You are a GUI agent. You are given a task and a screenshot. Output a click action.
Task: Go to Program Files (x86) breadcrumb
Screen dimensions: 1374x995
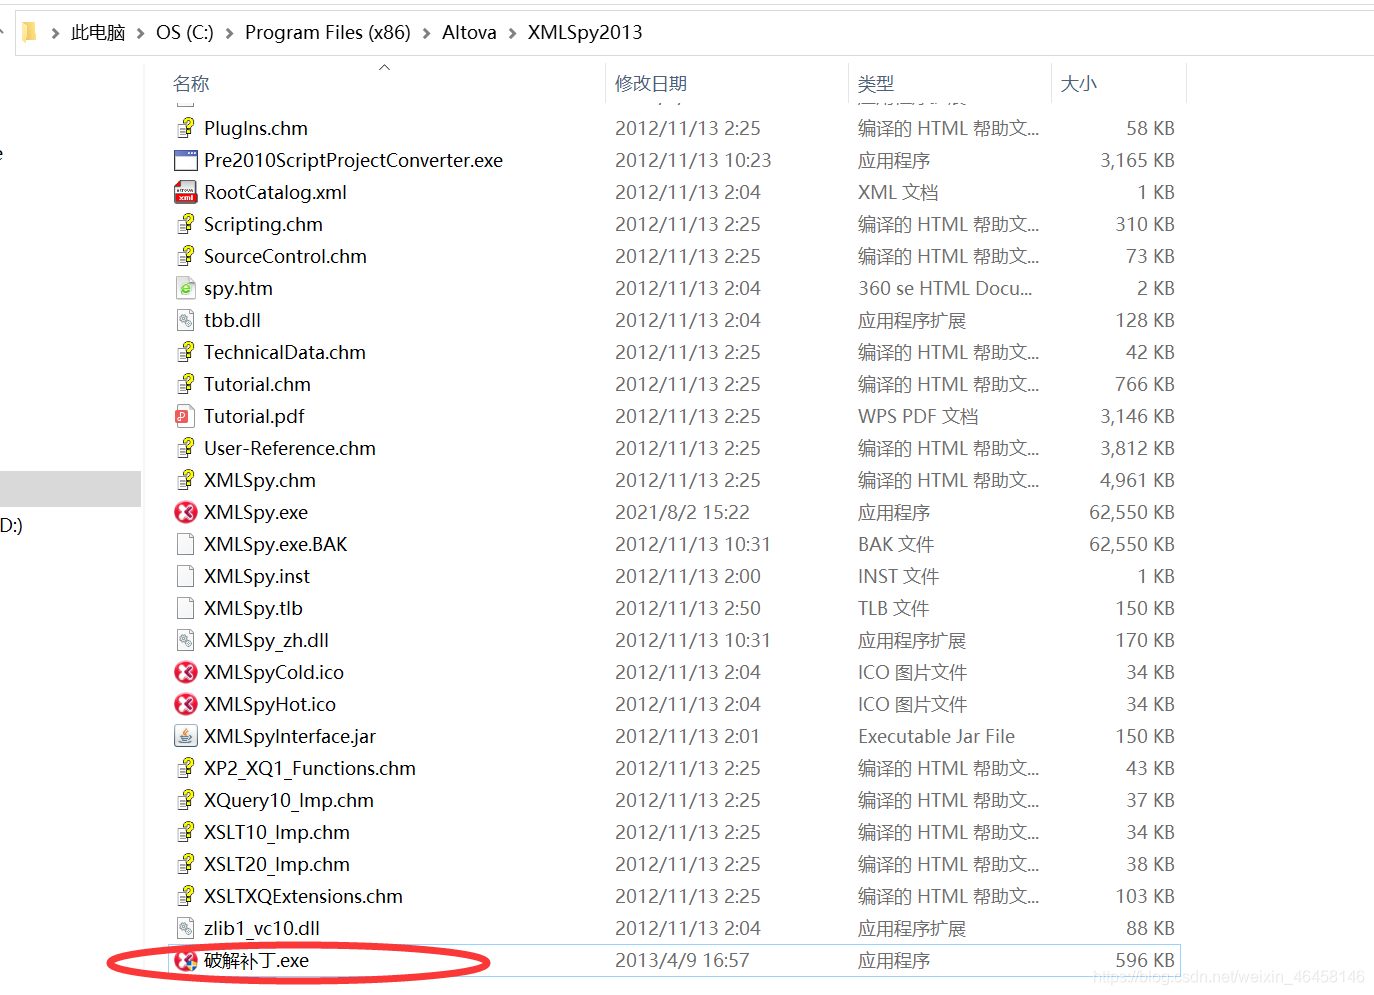pos(328,33)
